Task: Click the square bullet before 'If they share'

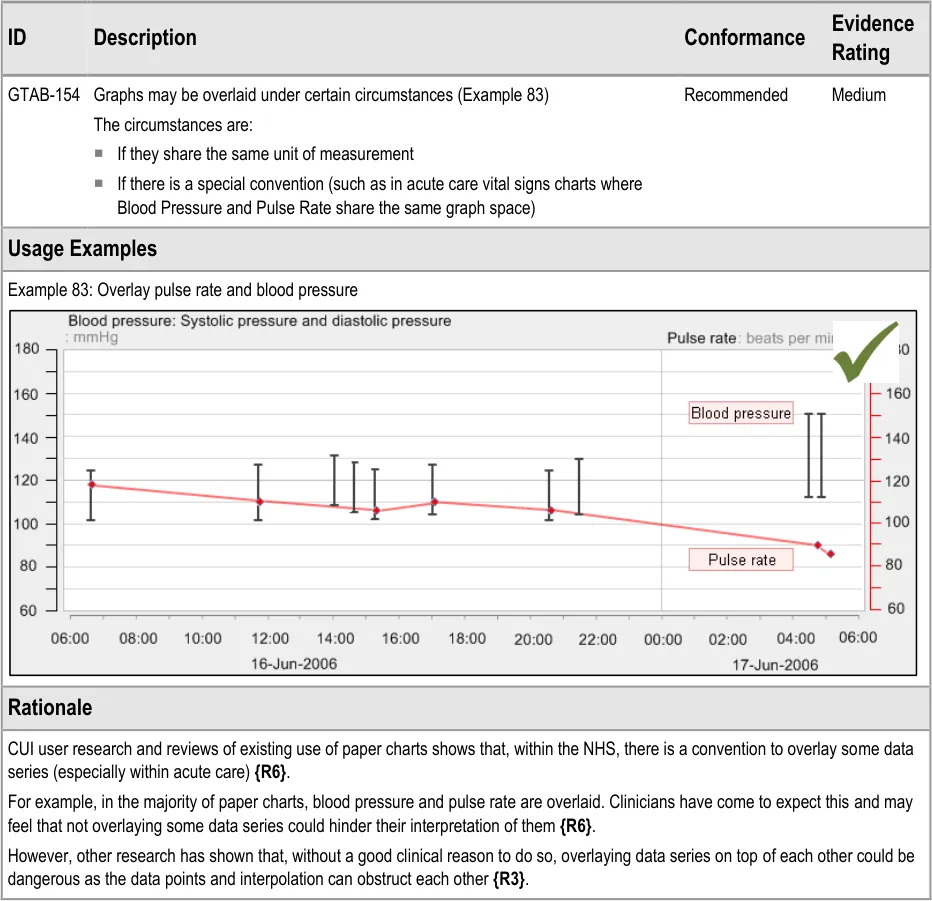Action: click(99, 154)
